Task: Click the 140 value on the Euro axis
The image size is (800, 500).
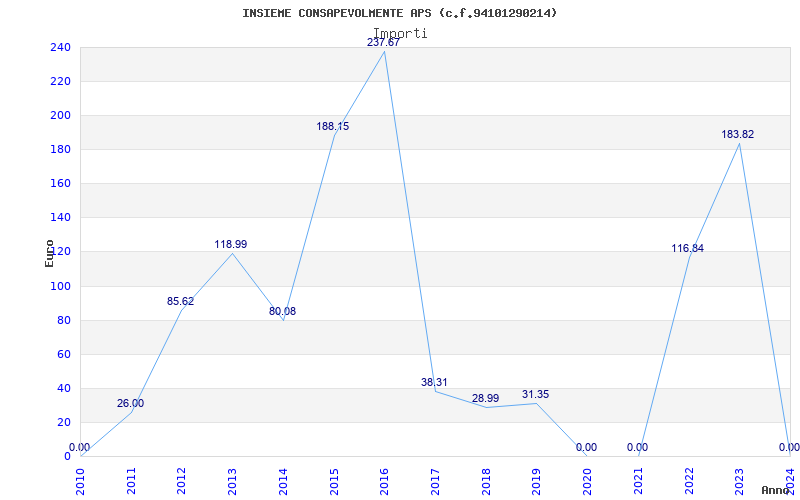Action: pos(60,218)
